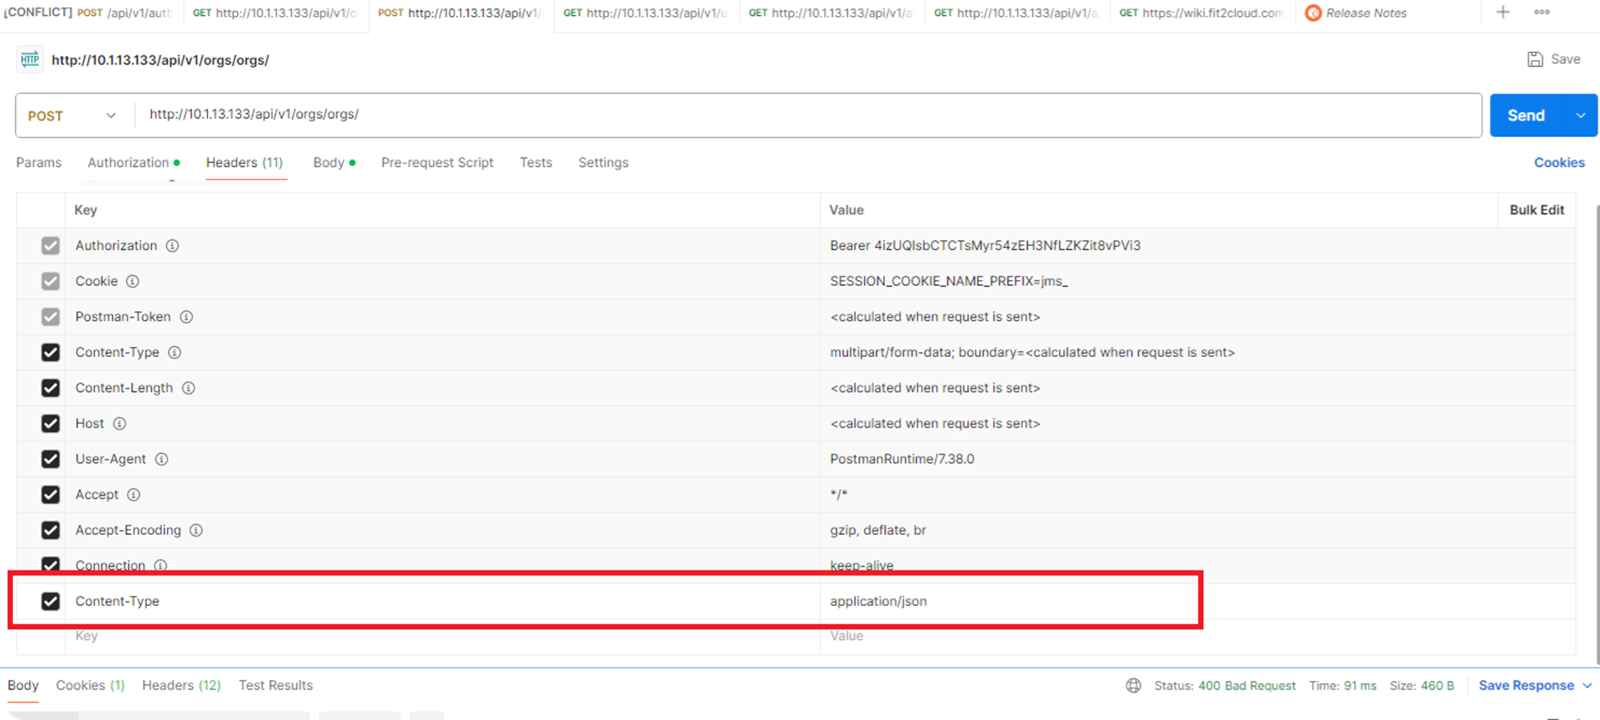
Task: Click the empty Key field for new header
Action: 442,637
